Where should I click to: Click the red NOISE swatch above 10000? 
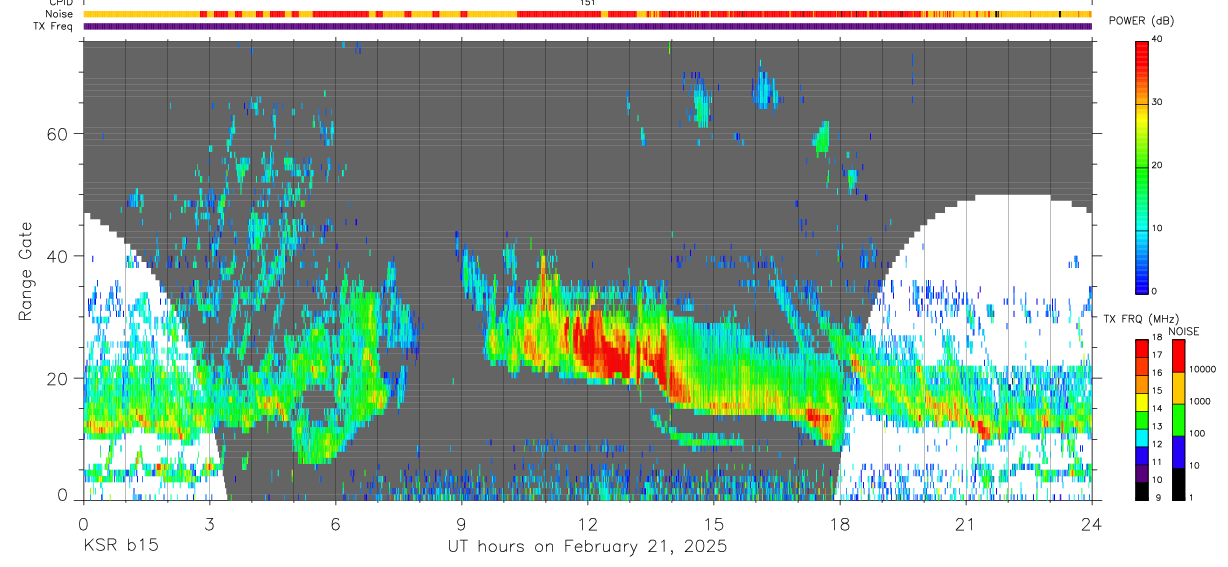(x=1179, y=356)
